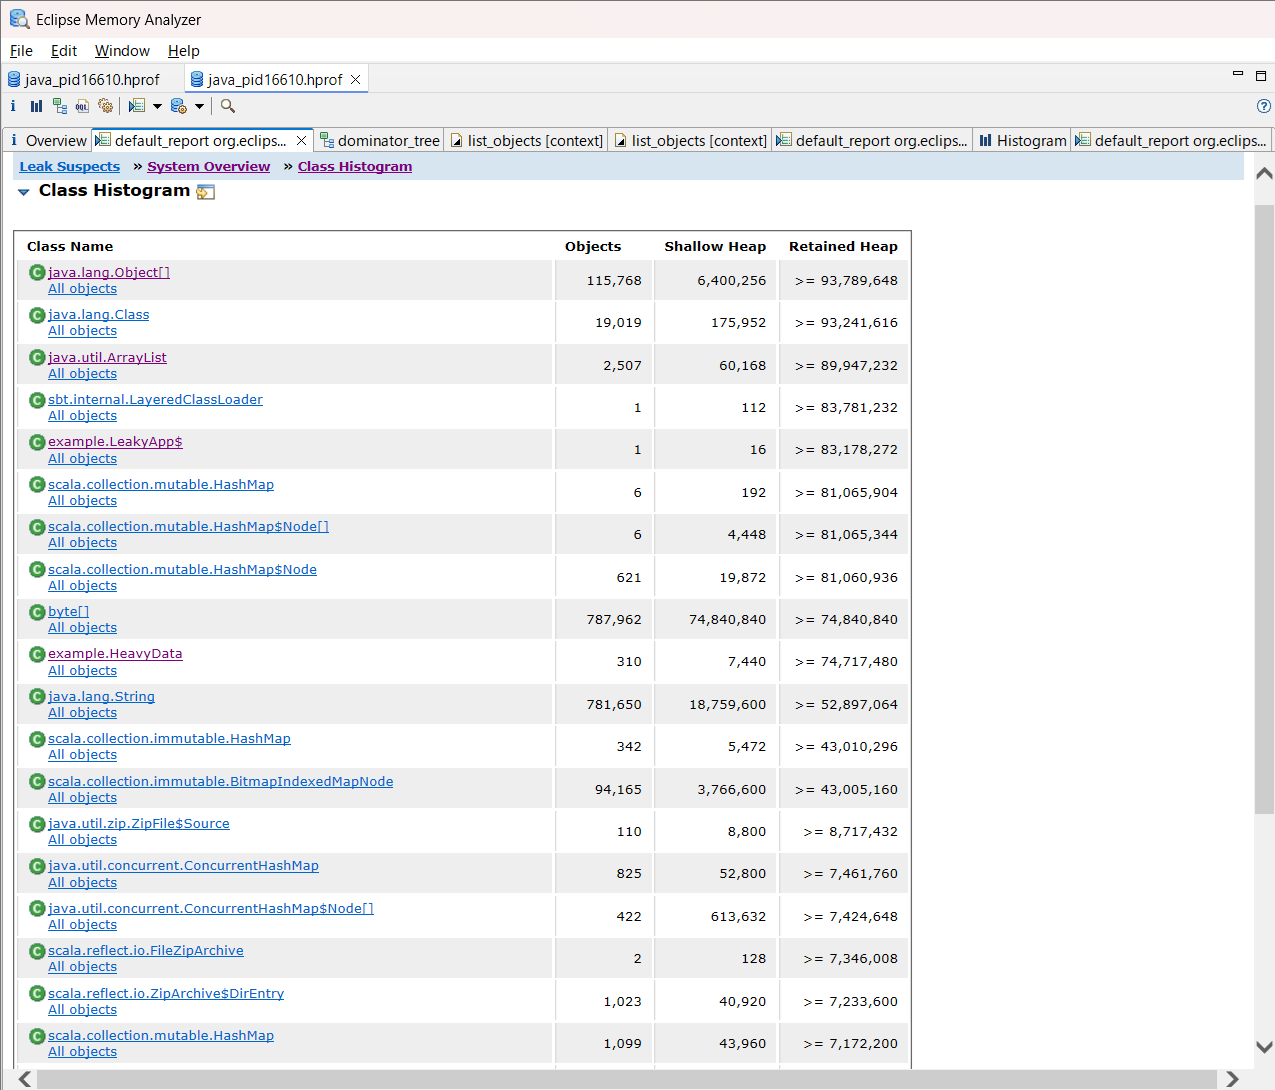Switch to the Histogram tab

tap(1023, 141)
